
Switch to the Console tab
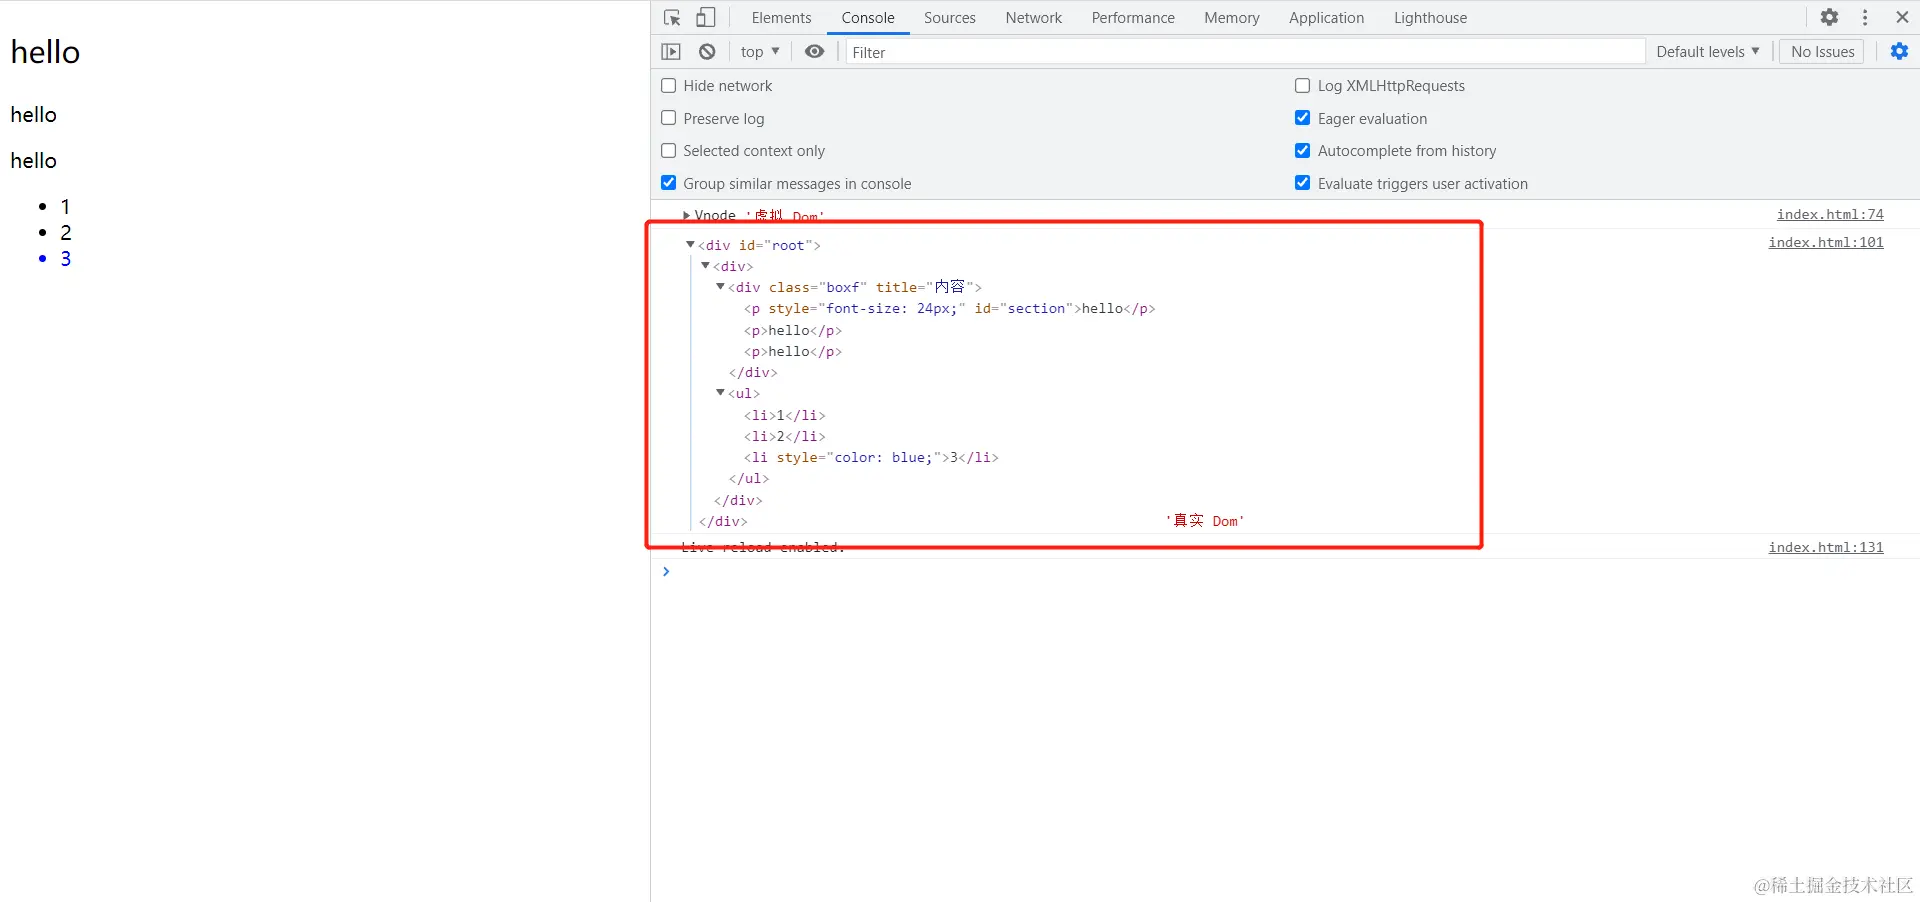(x=868, y=18)
